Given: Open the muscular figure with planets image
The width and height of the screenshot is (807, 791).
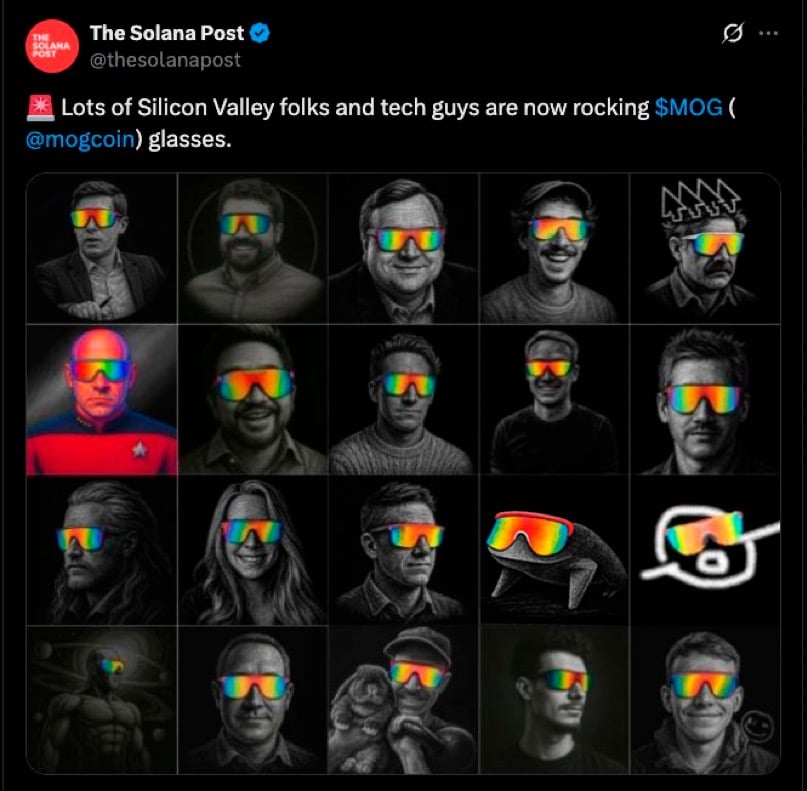Looking at the screenshot, I should [x=101, y=700].
